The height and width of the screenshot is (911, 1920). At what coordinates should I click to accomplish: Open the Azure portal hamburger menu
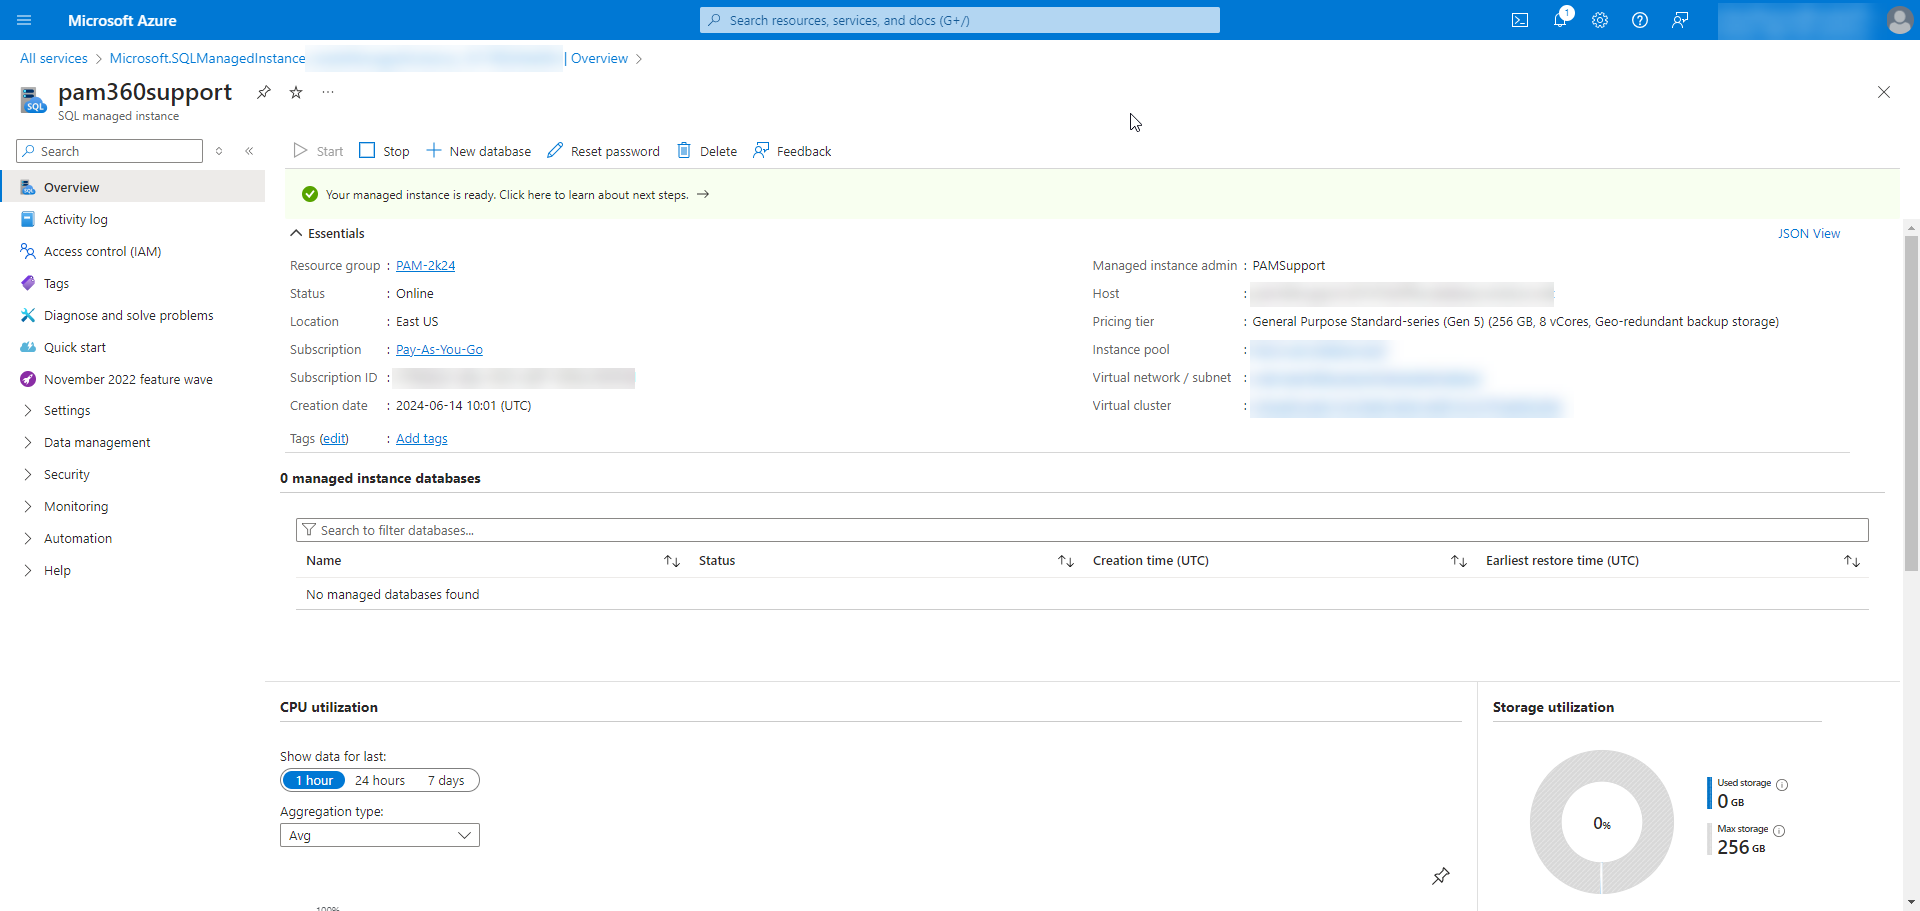23,20
